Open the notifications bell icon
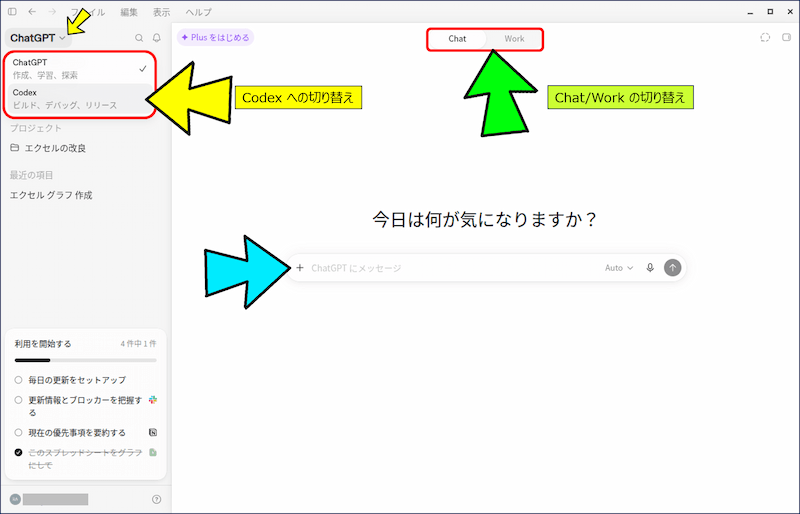 tap(157, 38)
